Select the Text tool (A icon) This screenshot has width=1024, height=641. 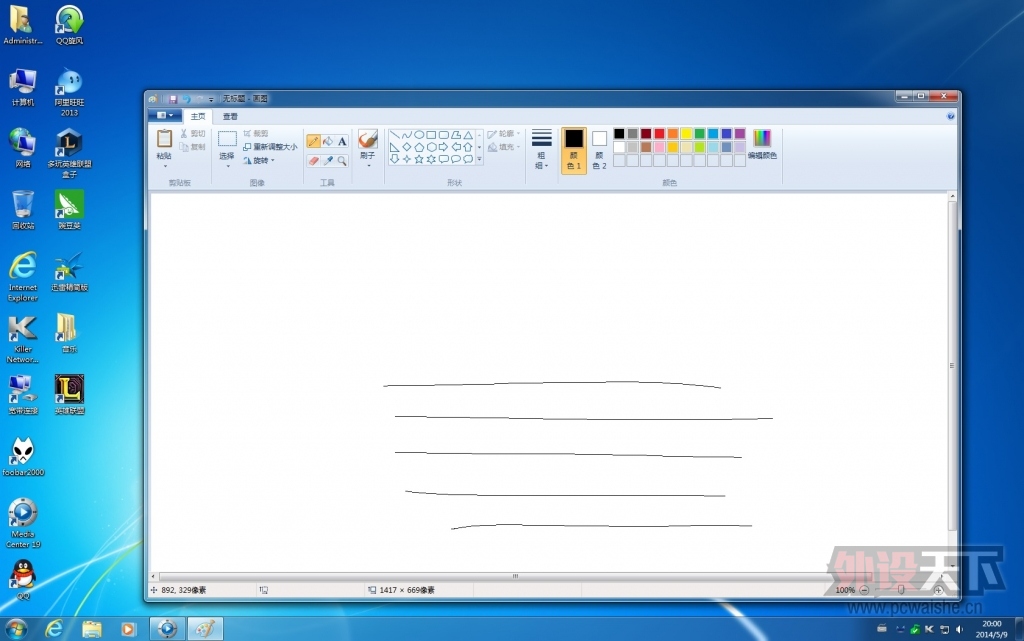(x=342, y=142)
